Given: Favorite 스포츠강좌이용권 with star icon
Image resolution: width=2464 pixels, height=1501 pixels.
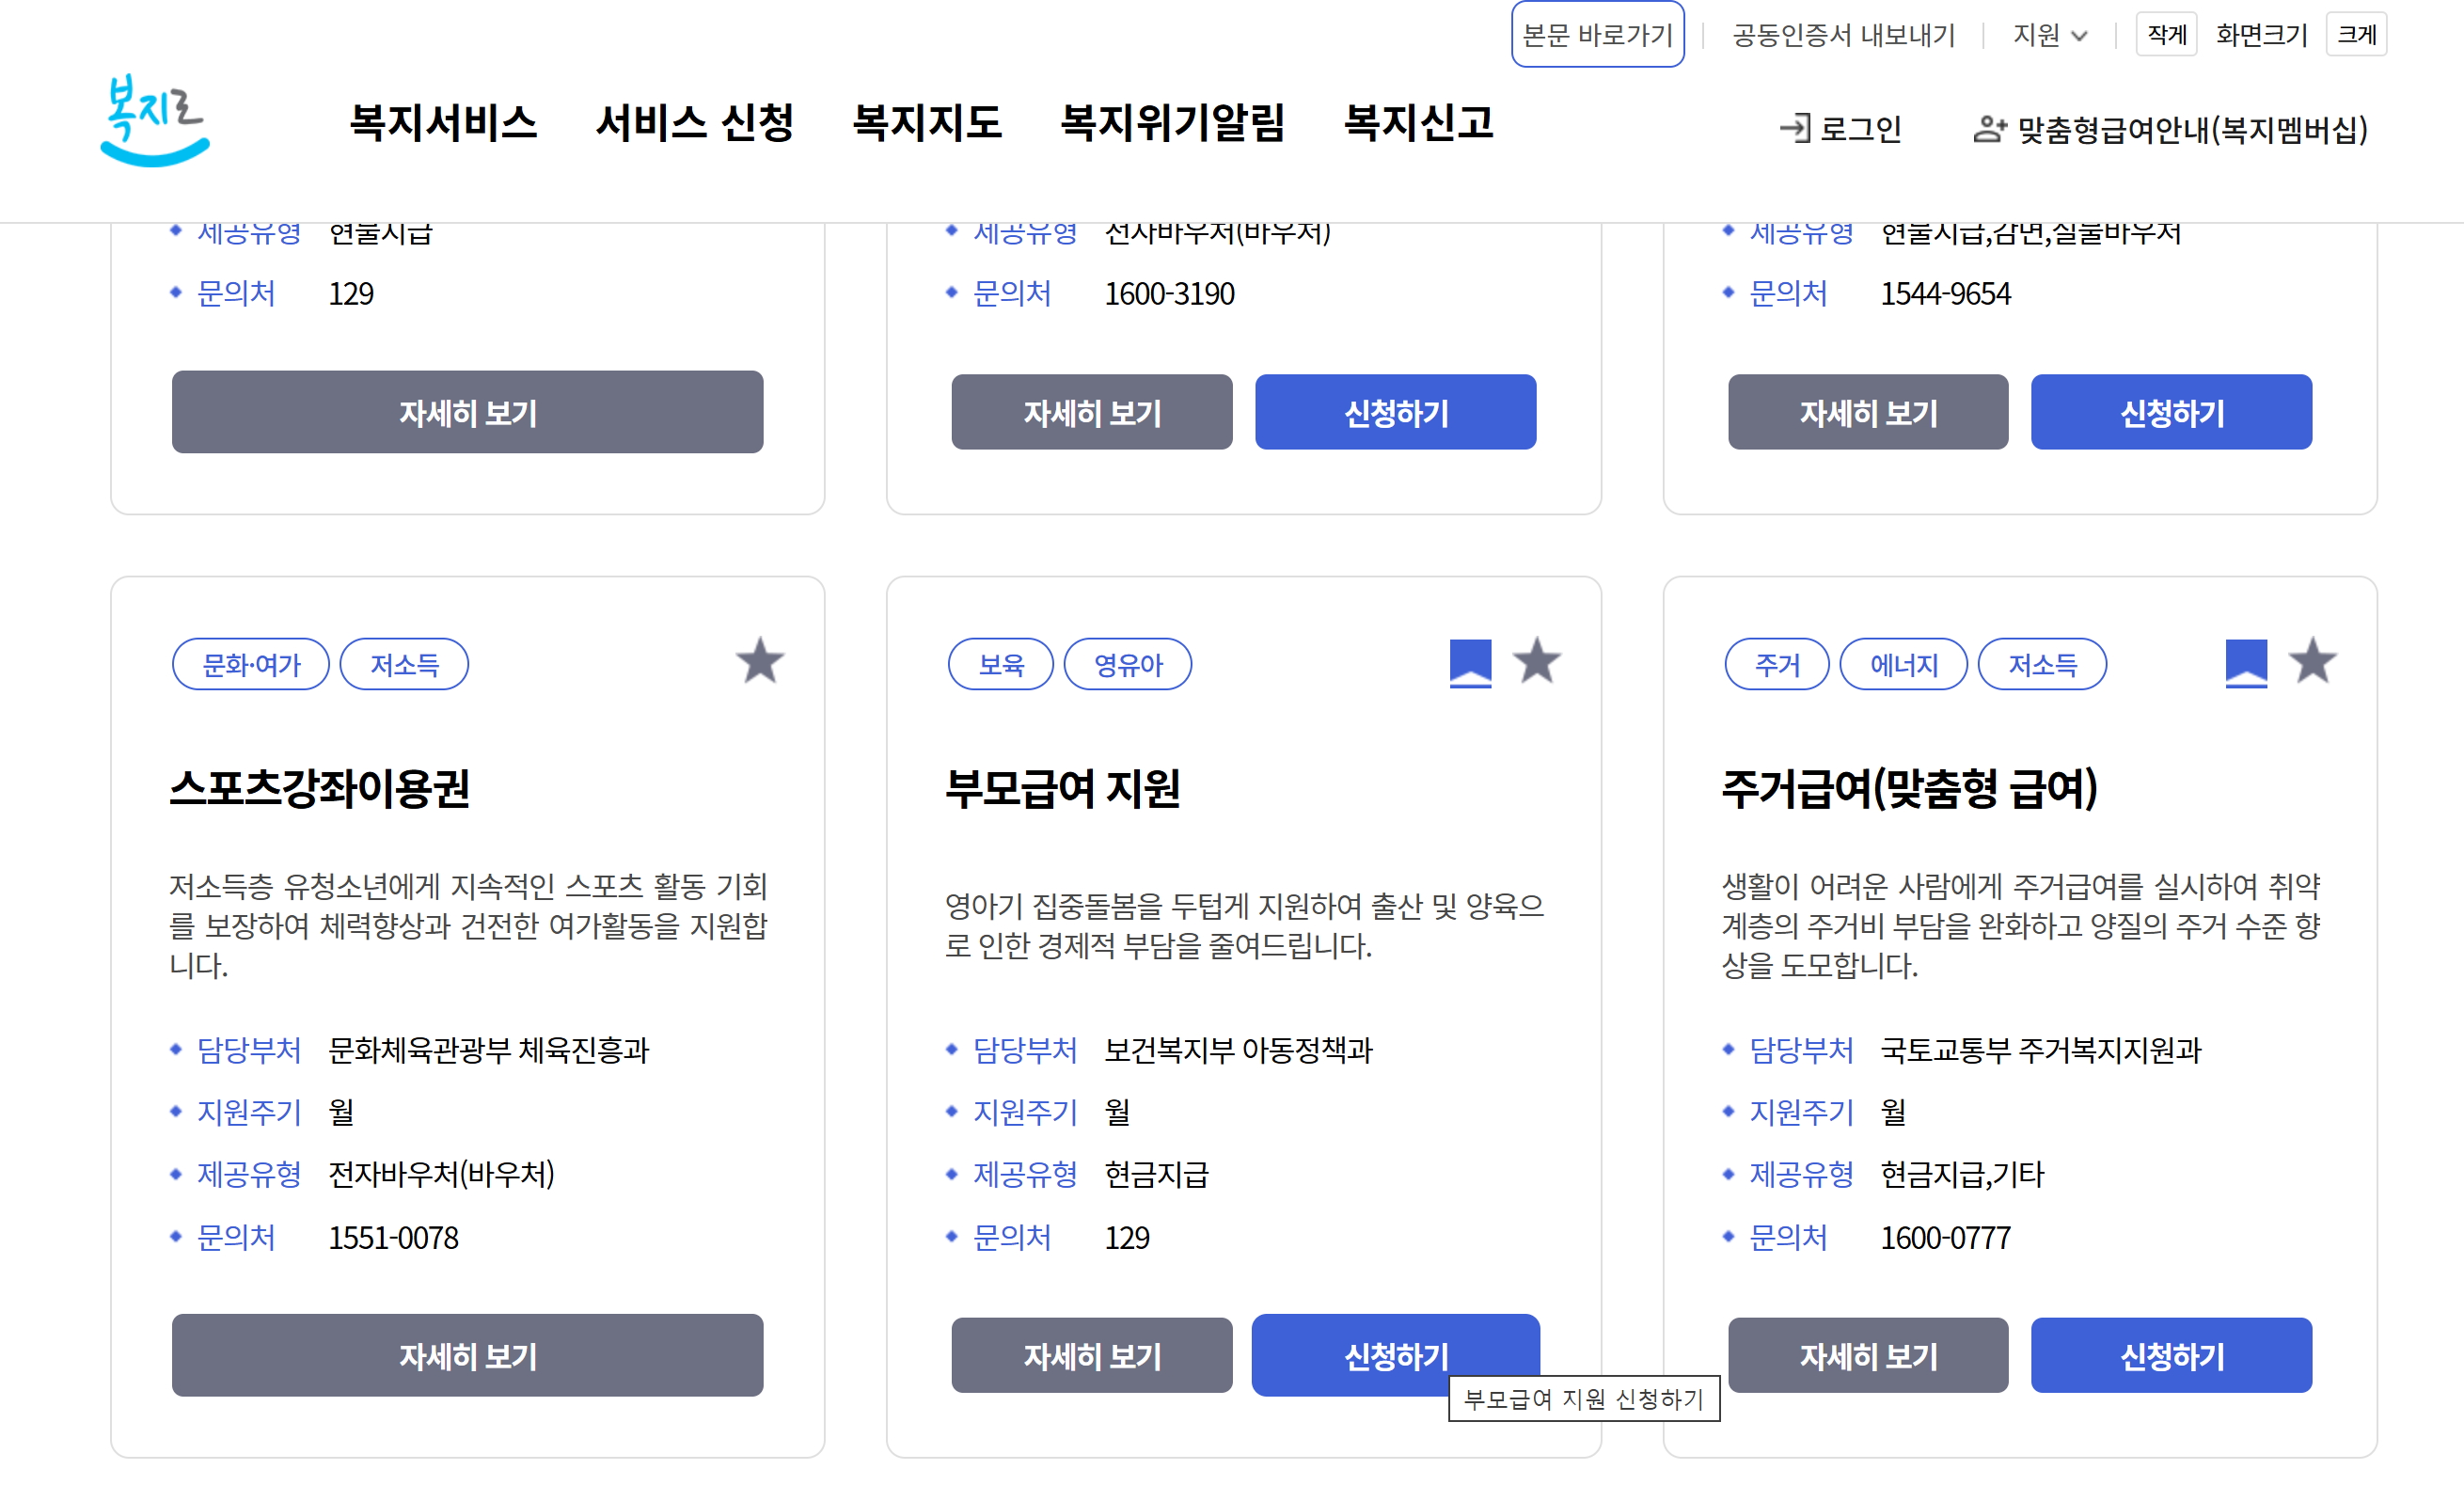Looking at the screenshot, I should (x=760, y=662).
